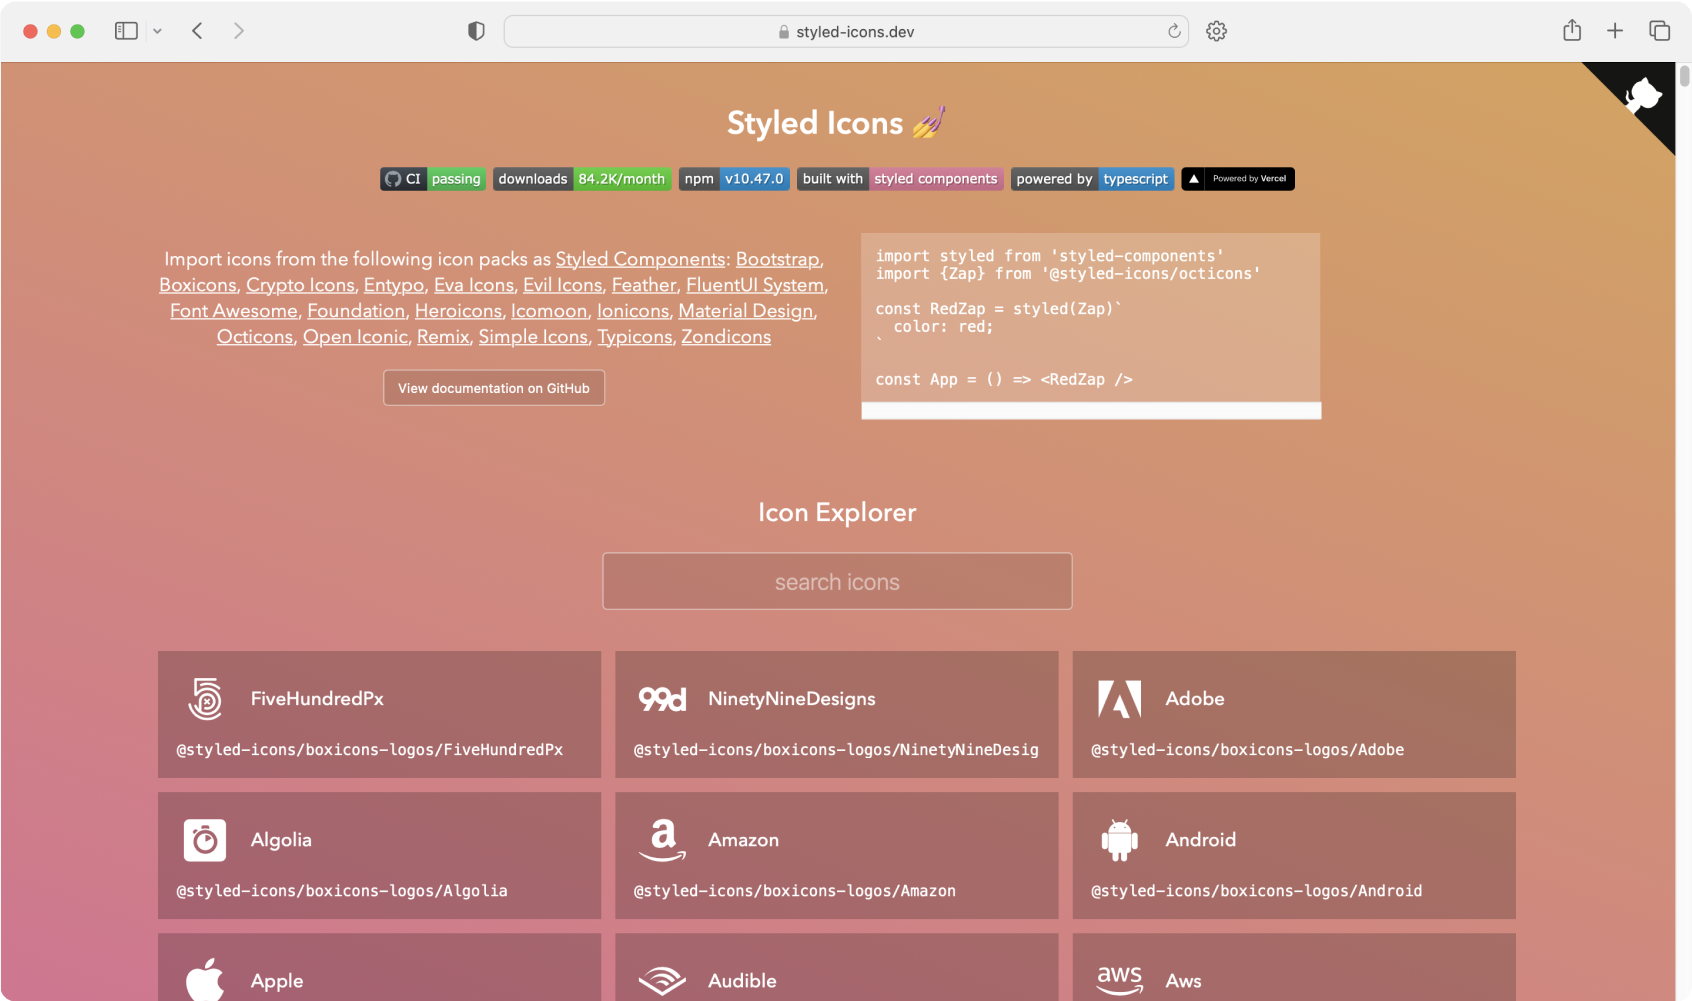Open the Font Awesome link

pos(234,311)
